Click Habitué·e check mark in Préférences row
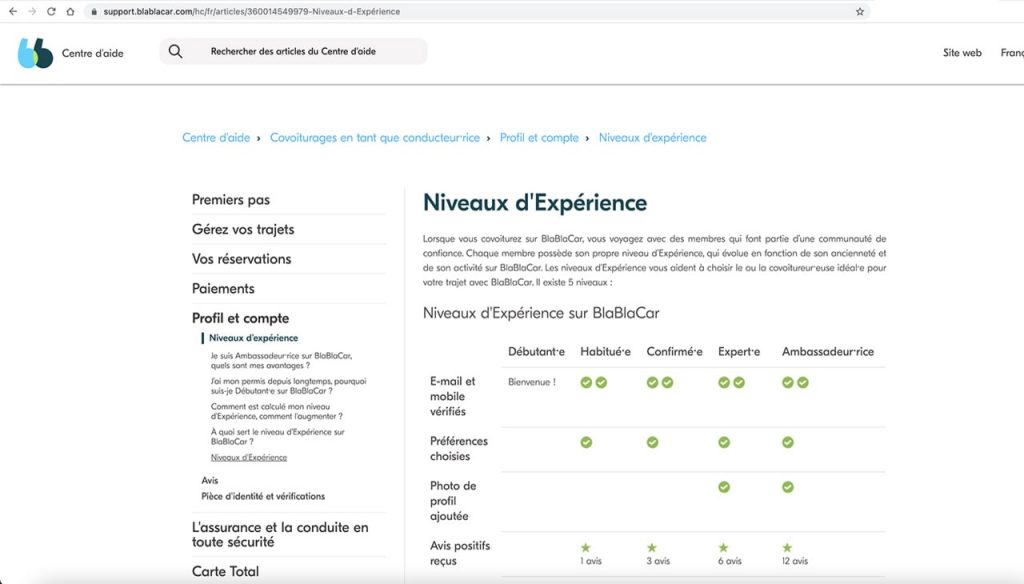 [x=586, y=442]
